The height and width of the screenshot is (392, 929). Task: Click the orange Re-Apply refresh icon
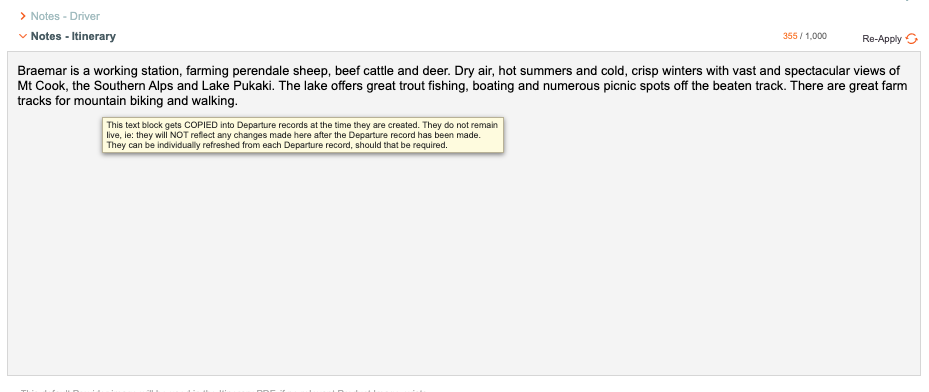(912, 39)
